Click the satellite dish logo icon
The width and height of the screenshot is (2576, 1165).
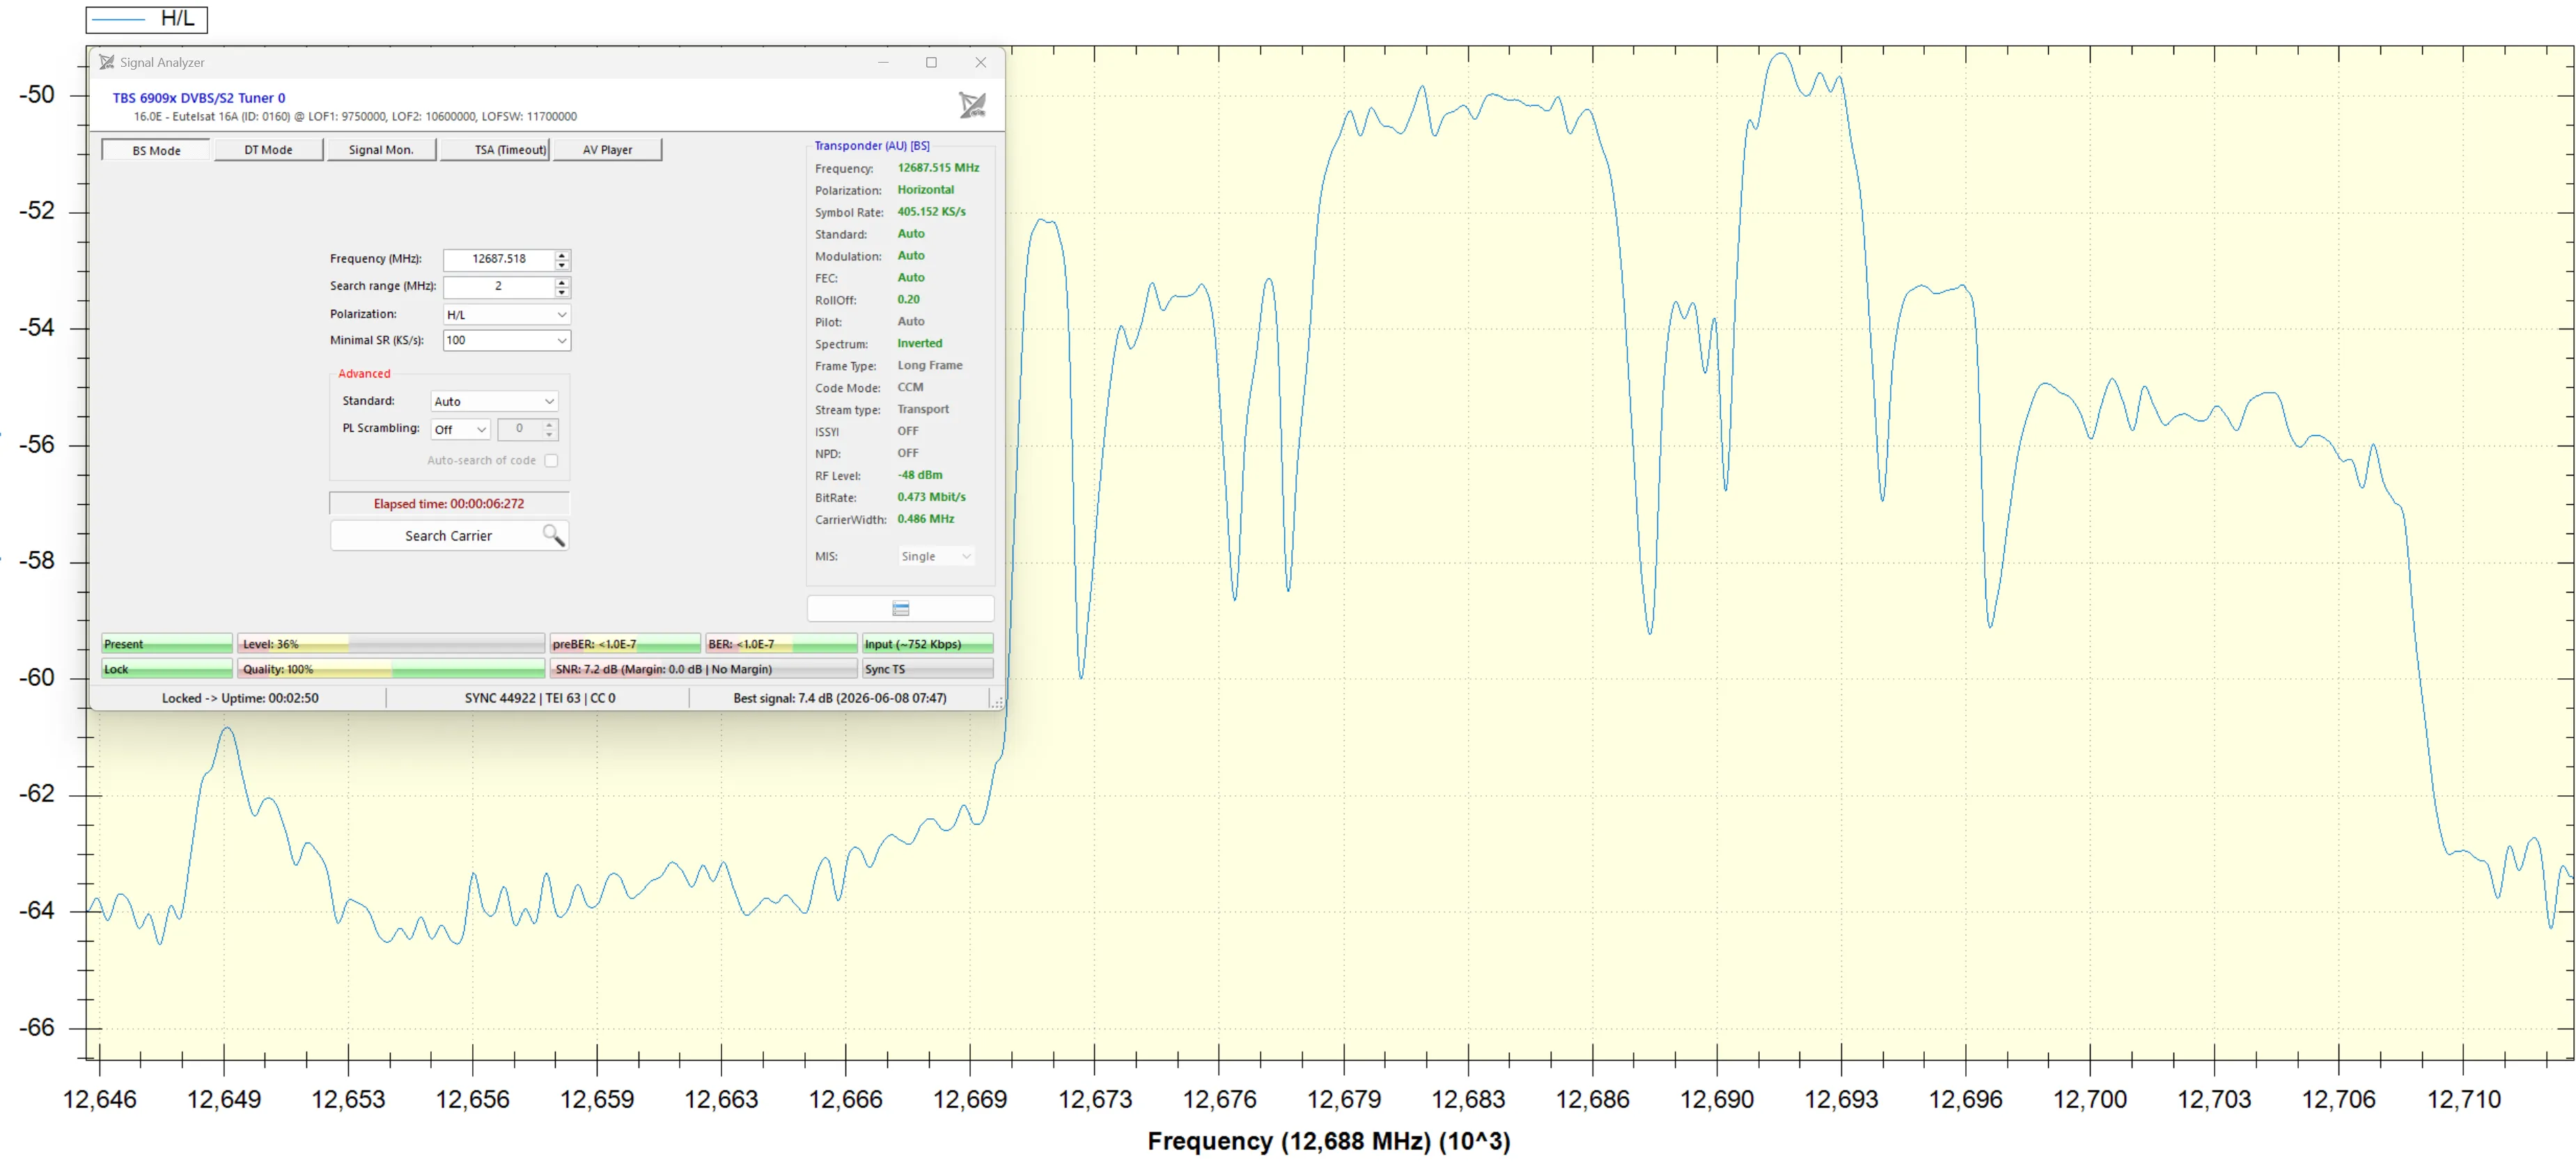(972, 105)
